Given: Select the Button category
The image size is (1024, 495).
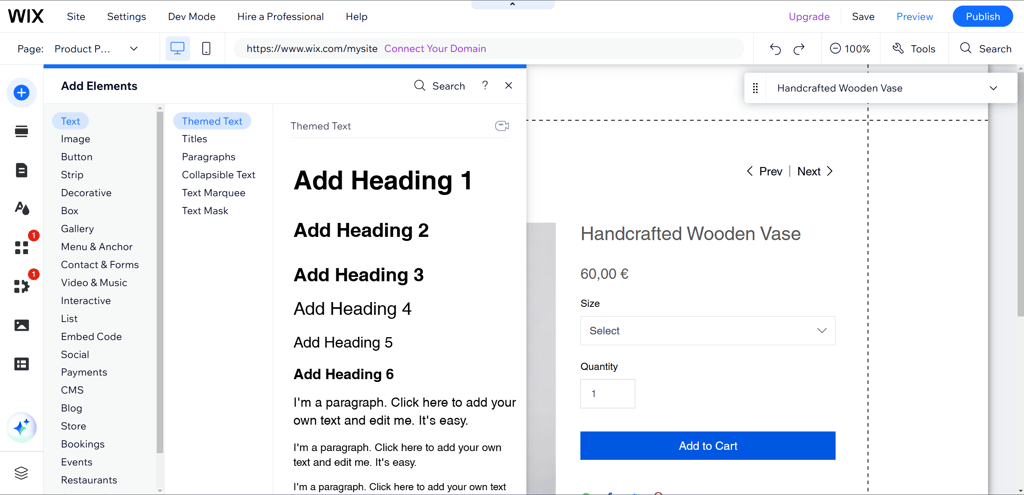Looking at the screenshot, I should pos(76,157).
